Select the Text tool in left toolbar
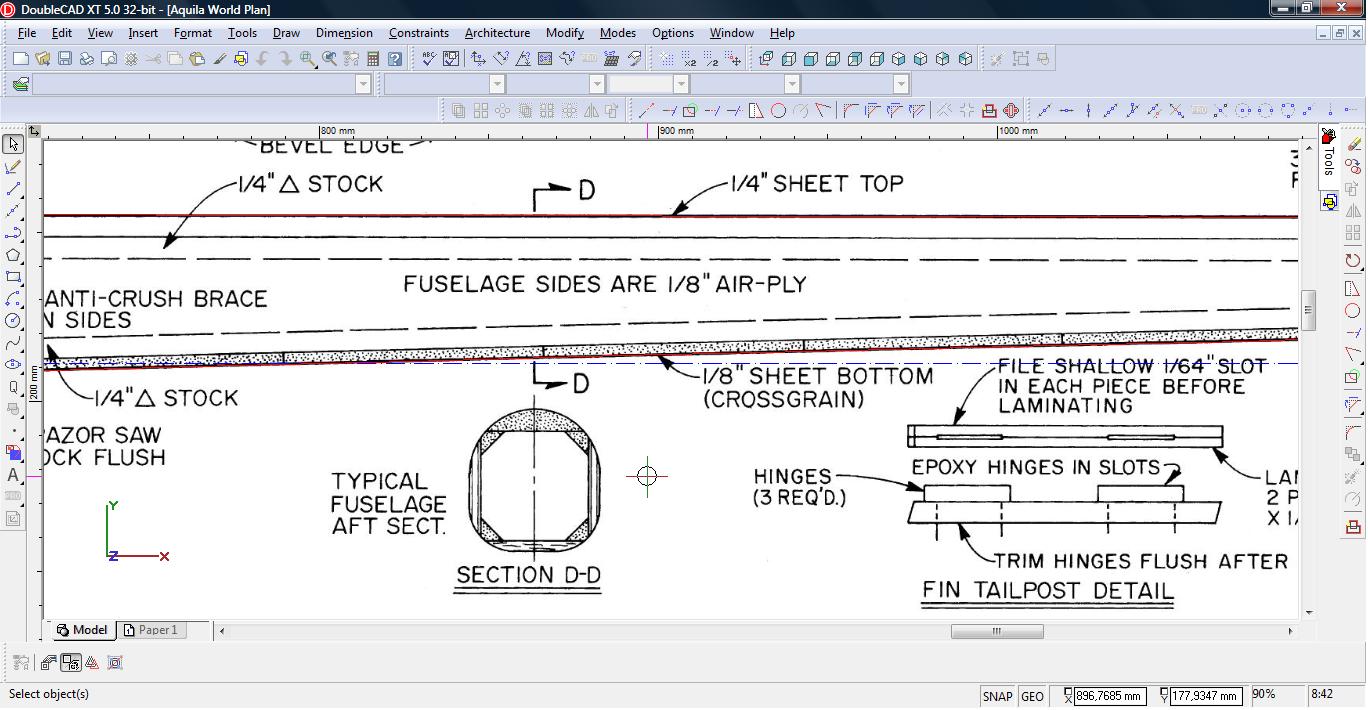Viewport: 1368px width, 710px height. tap(13, 475)
